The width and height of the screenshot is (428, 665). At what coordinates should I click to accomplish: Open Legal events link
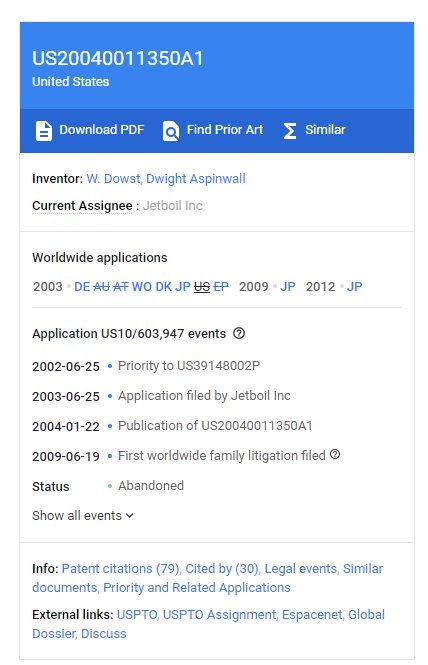[300, 568]
